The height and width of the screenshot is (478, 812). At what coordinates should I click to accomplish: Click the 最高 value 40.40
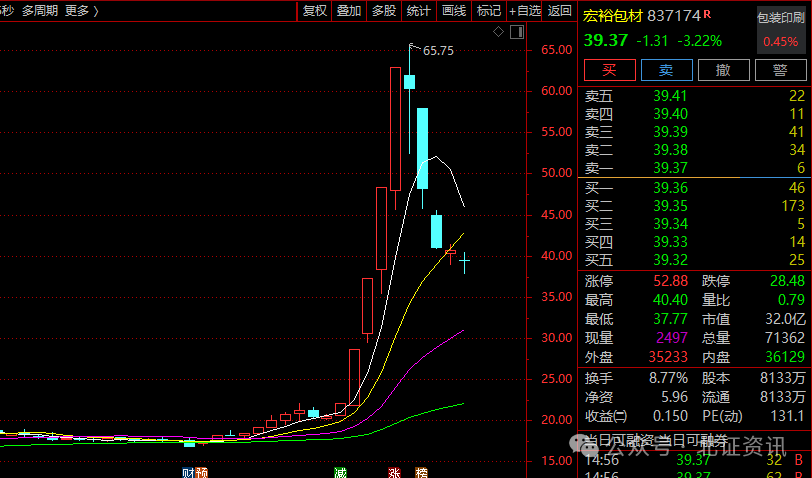point(671,300)
